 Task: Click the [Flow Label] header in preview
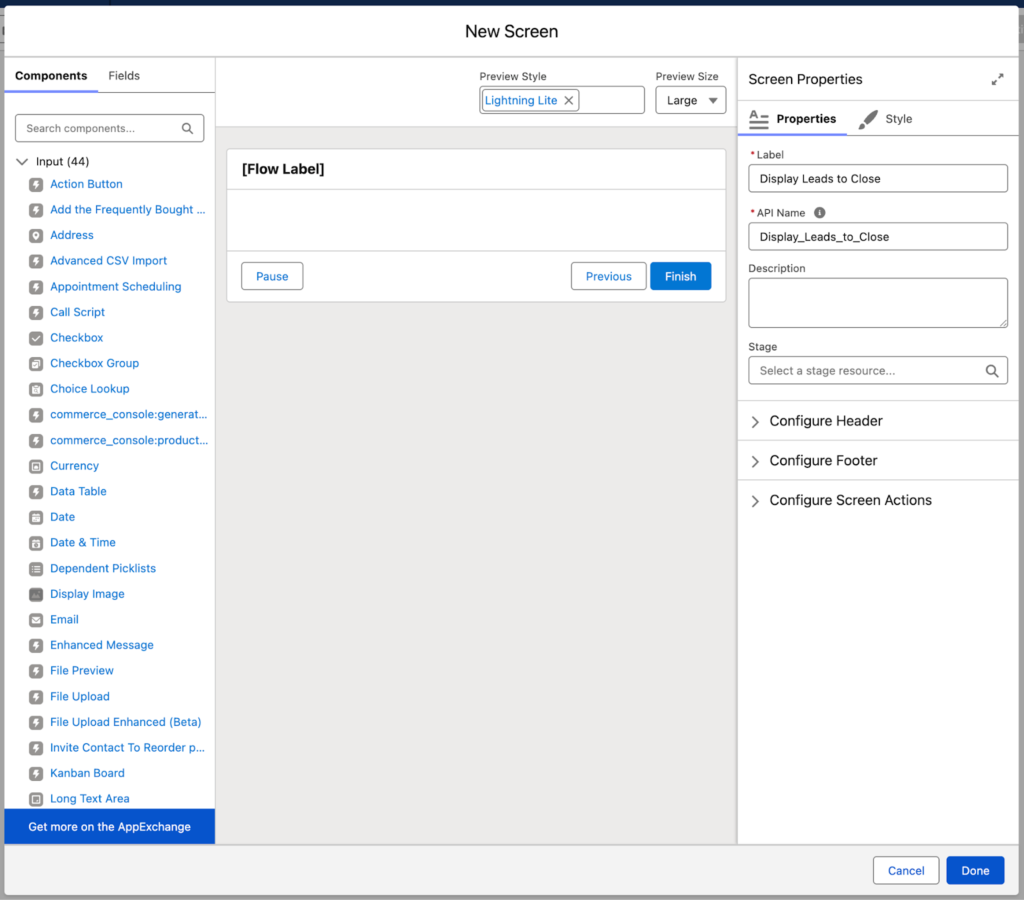pos(283,169)
